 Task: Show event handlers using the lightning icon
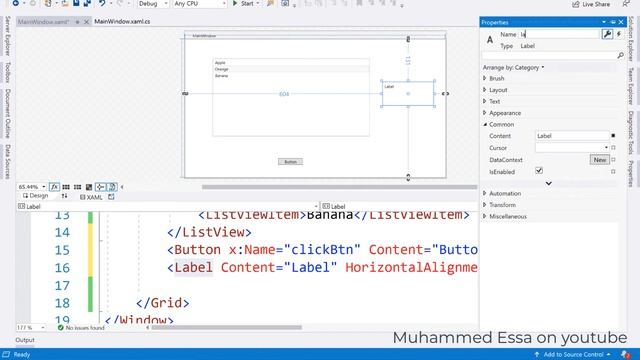pos(619,34)
